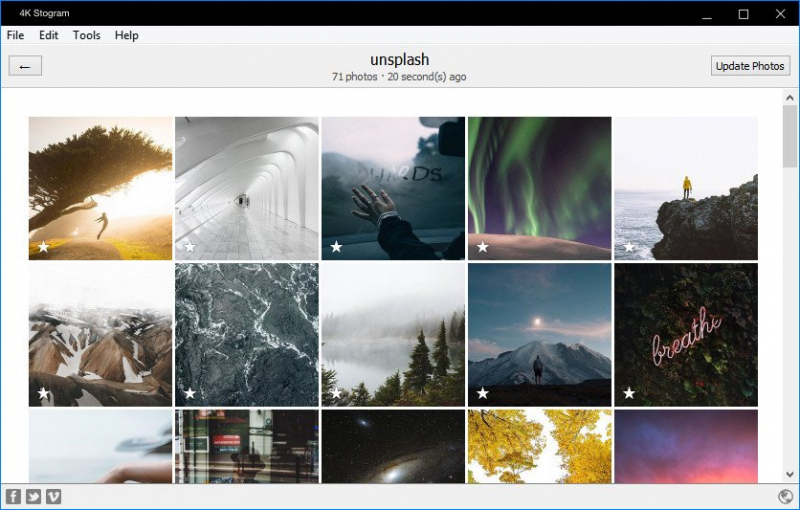This screenshot has height=510, width=800.
Task: Open the breathe neon sign photo
Action: 686,335
